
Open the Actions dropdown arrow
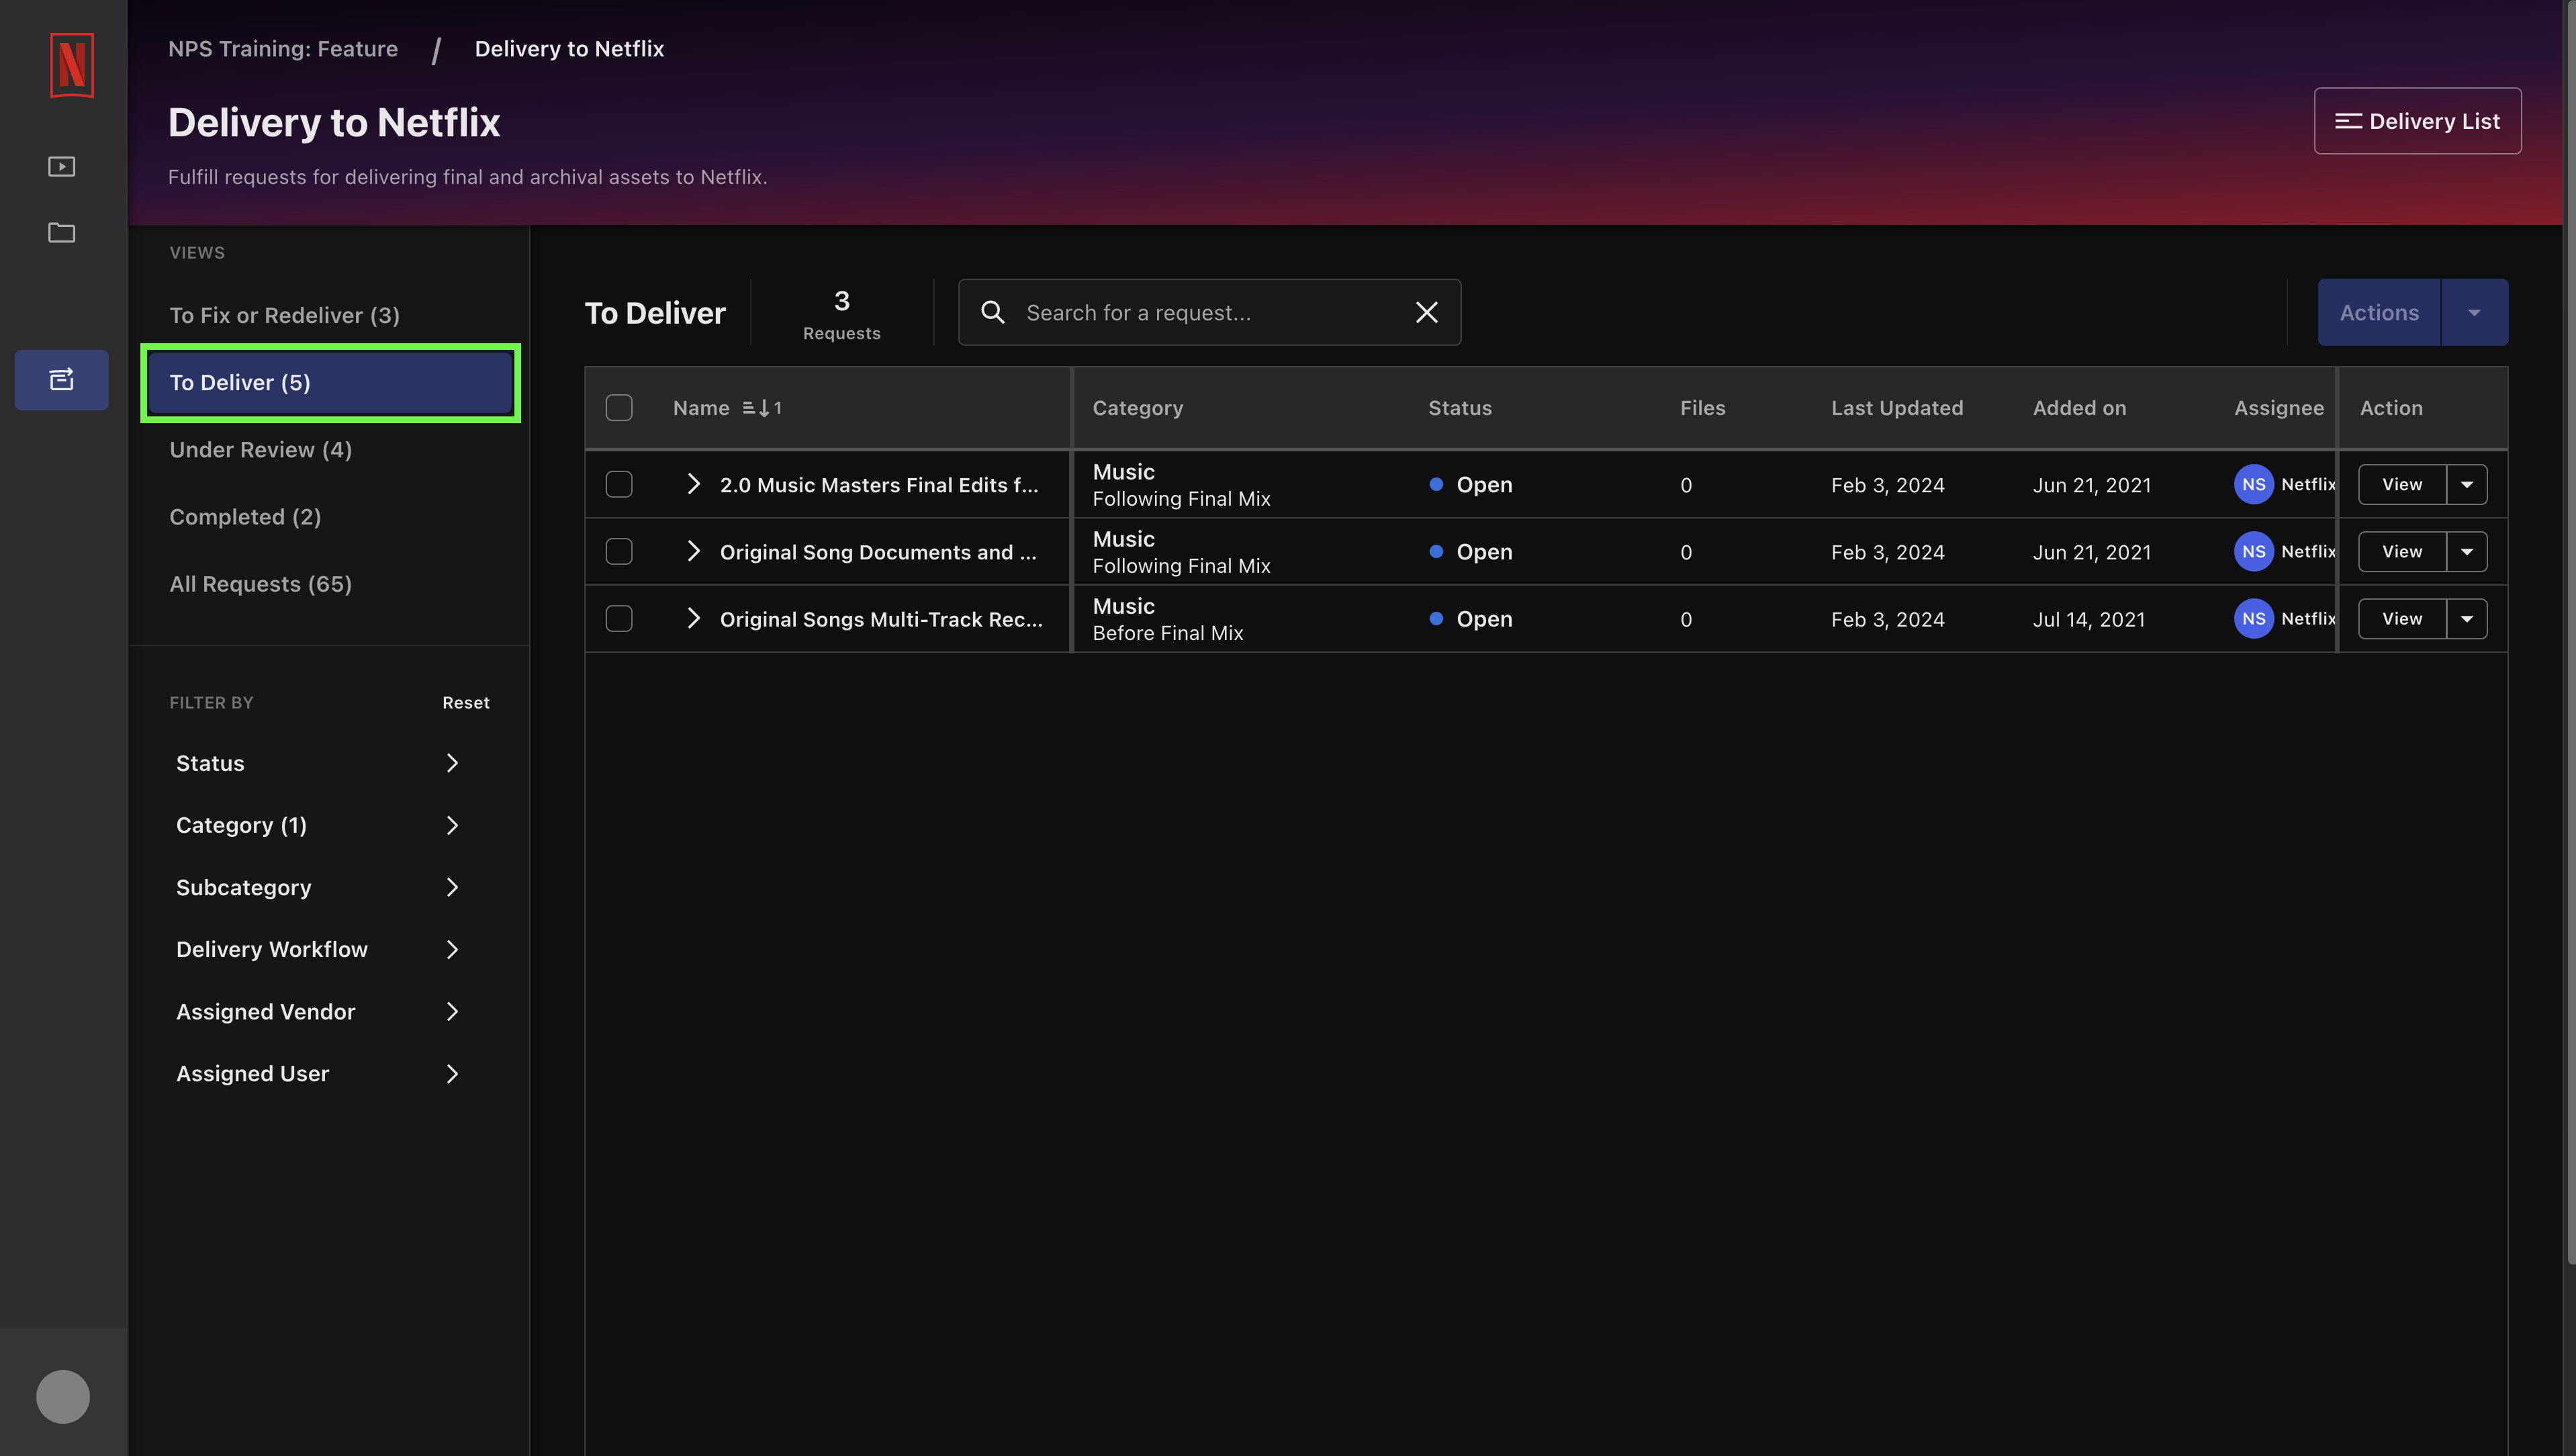click(2474, 312)
